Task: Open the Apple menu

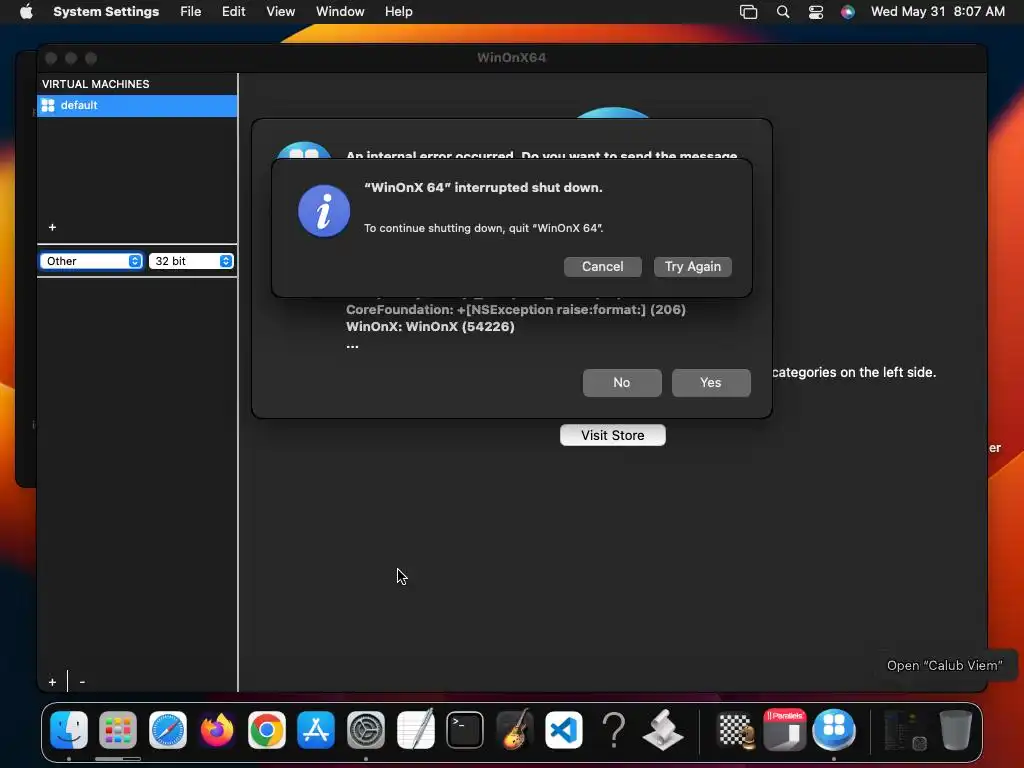Action: (26, 12)
